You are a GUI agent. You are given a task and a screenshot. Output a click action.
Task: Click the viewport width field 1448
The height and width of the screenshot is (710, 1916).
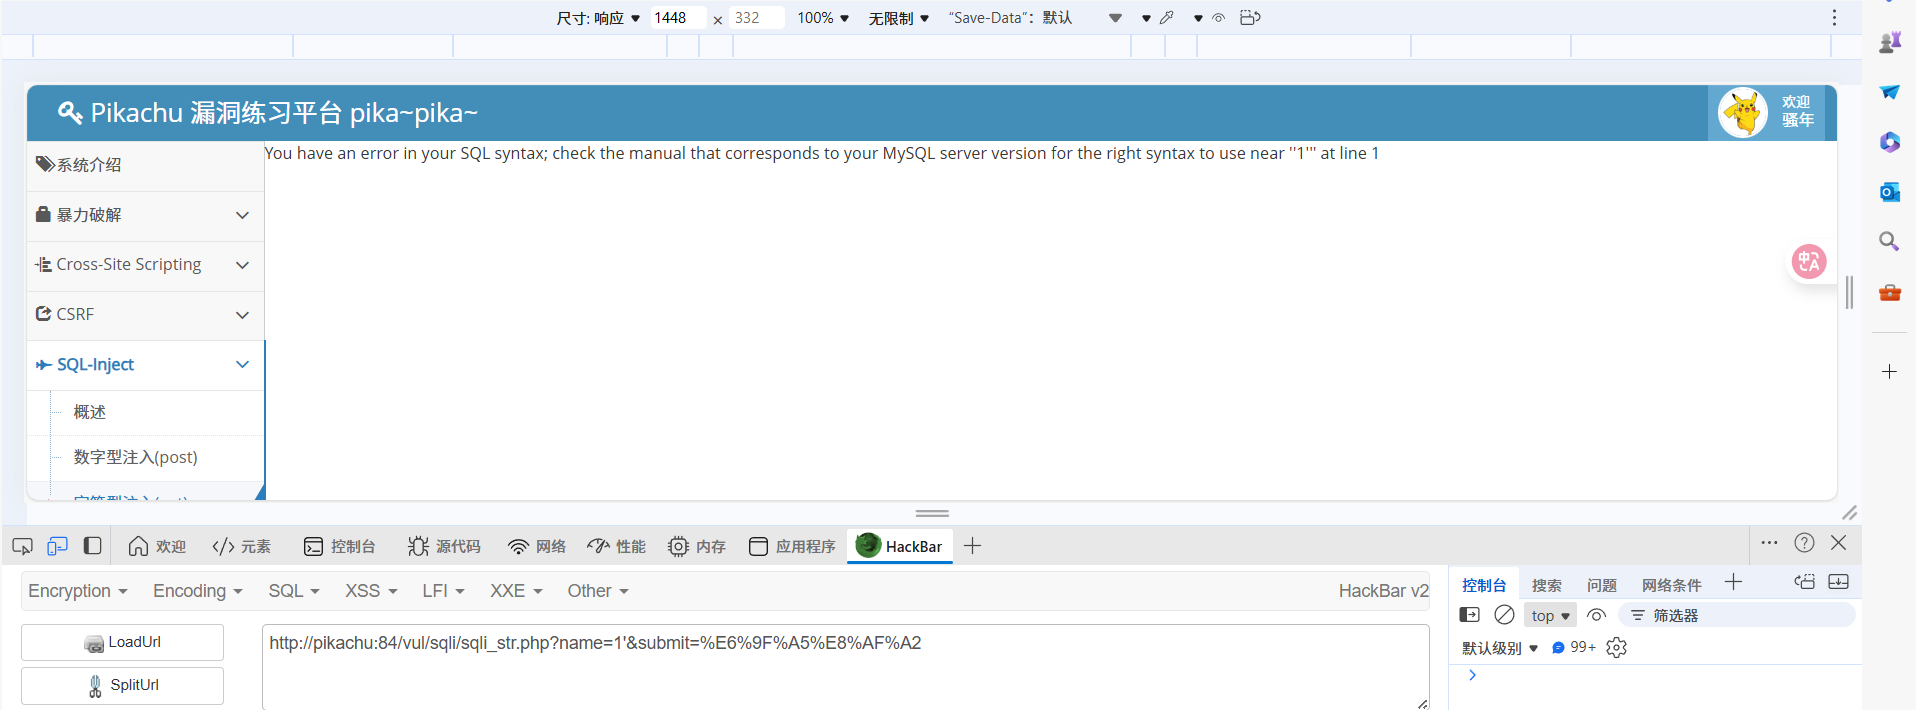click(x=678, y=18)
